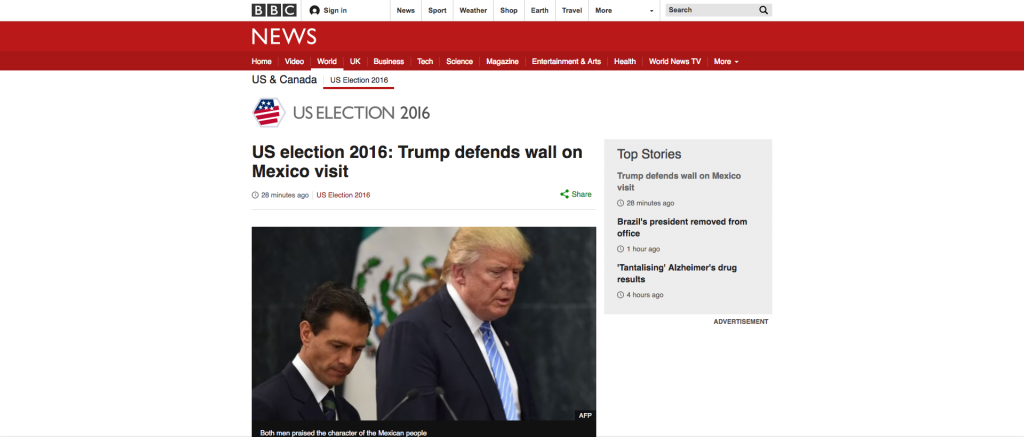Screen dimensions: 1024x437
Task: Expand the news nav More menu
Action: coord(726,61)
